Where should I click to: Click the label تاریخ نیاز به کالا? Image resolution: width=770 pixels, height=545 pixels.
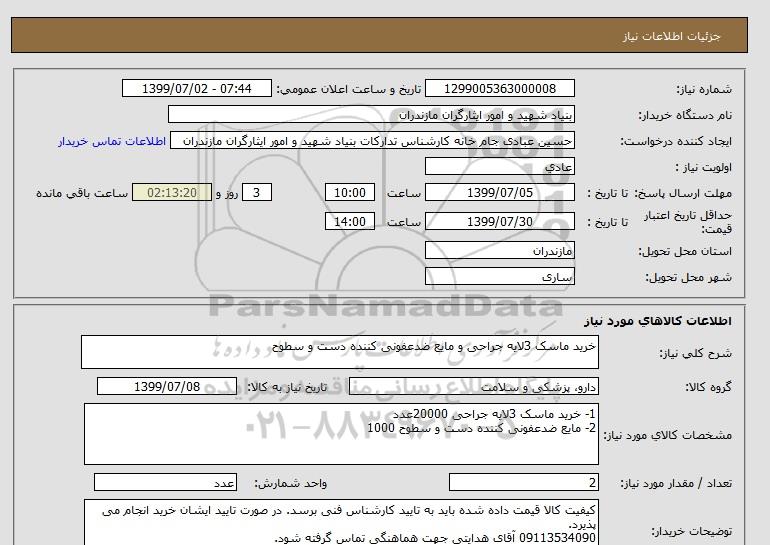point(287,387)
